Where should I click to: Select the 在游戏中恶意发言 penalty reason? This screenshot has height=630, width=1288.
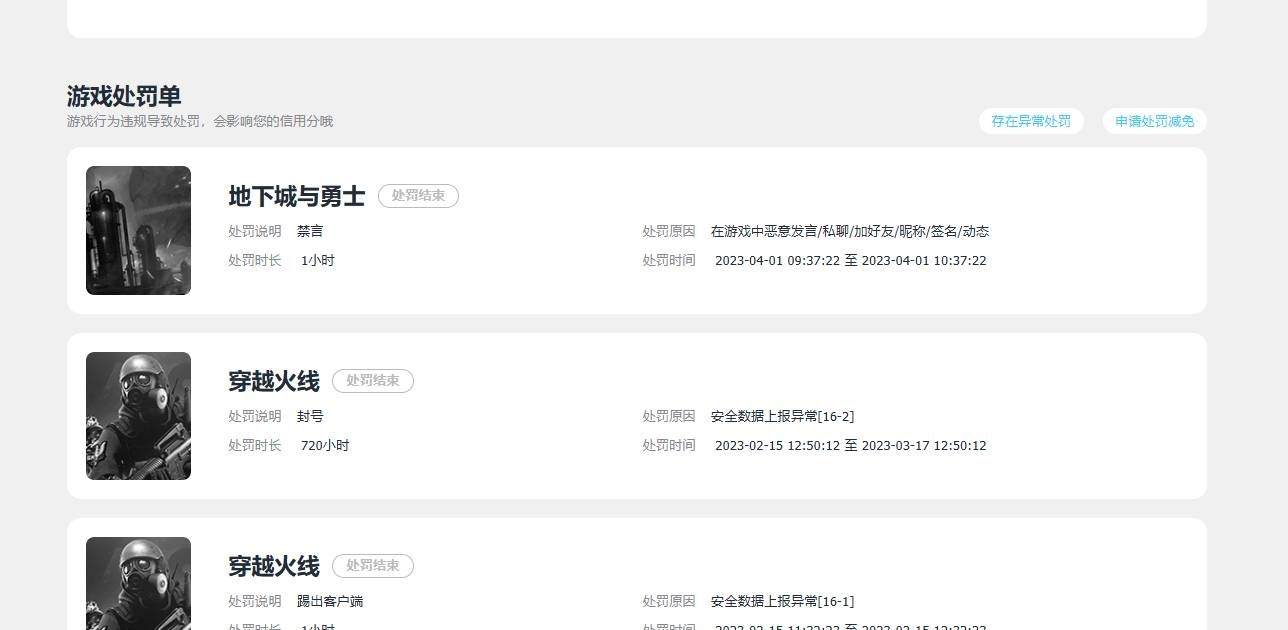tap(850, 231)
